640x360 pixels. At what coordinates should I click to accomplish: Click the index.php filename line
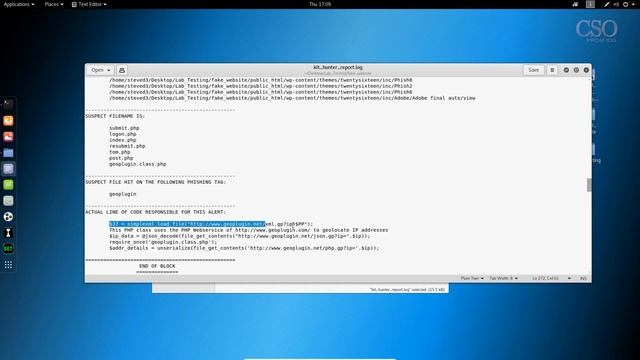click(x=122, y=140)
